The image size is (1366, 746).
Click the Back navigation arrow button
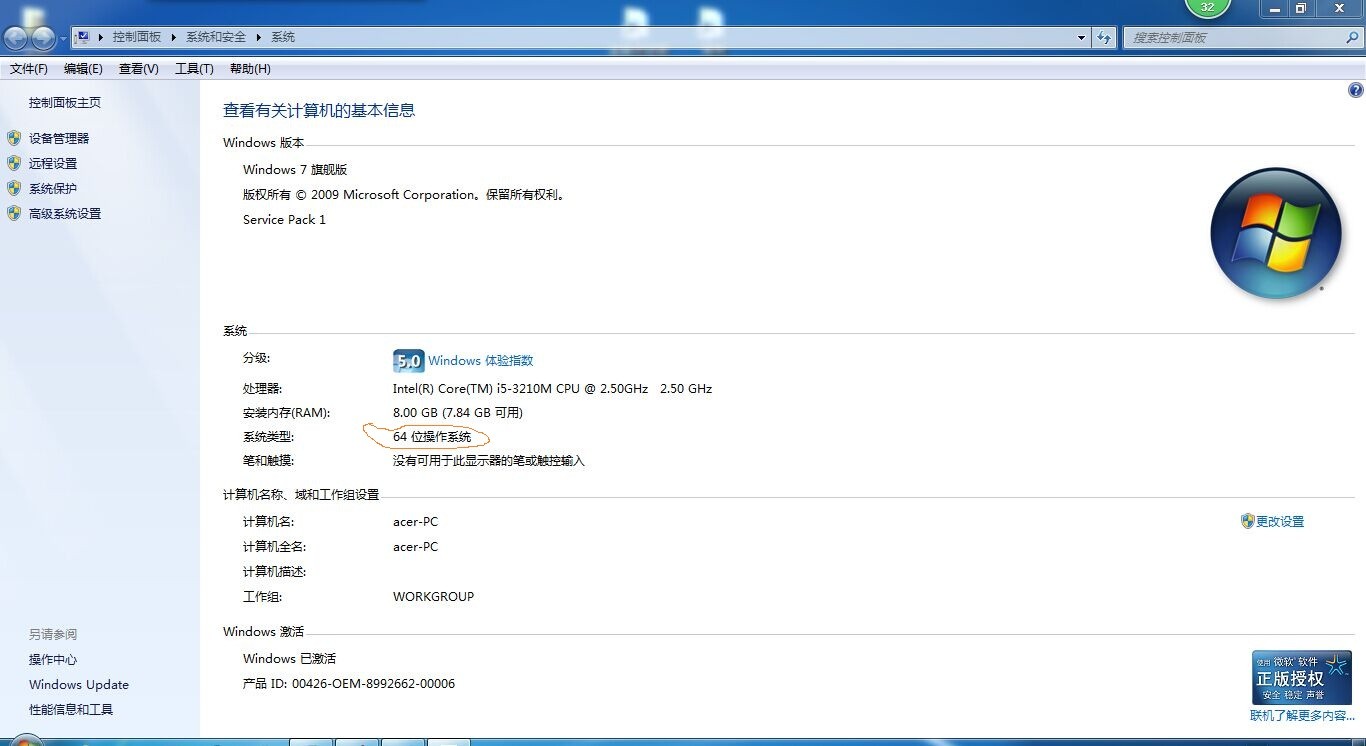[16, 38]
